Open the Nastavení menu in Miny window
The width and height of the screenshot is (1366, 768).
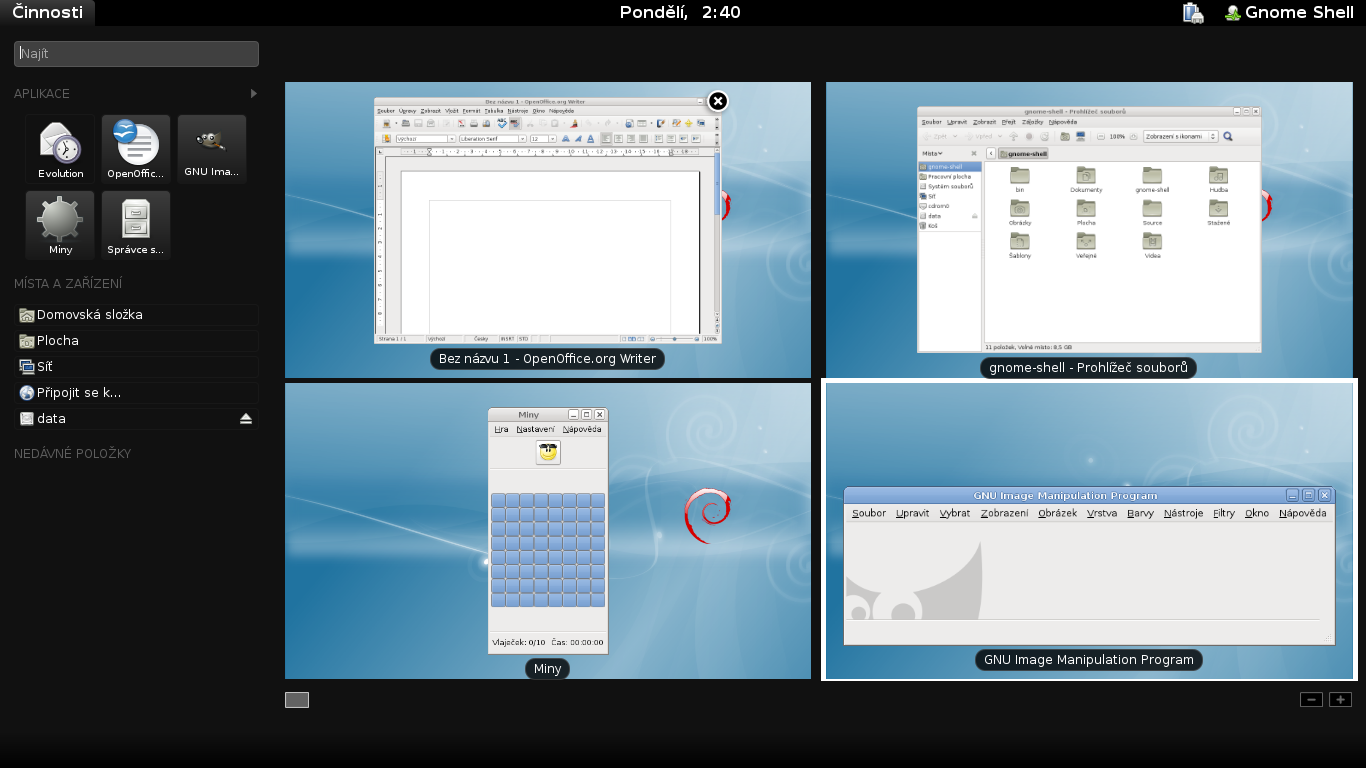click(535, 429)
